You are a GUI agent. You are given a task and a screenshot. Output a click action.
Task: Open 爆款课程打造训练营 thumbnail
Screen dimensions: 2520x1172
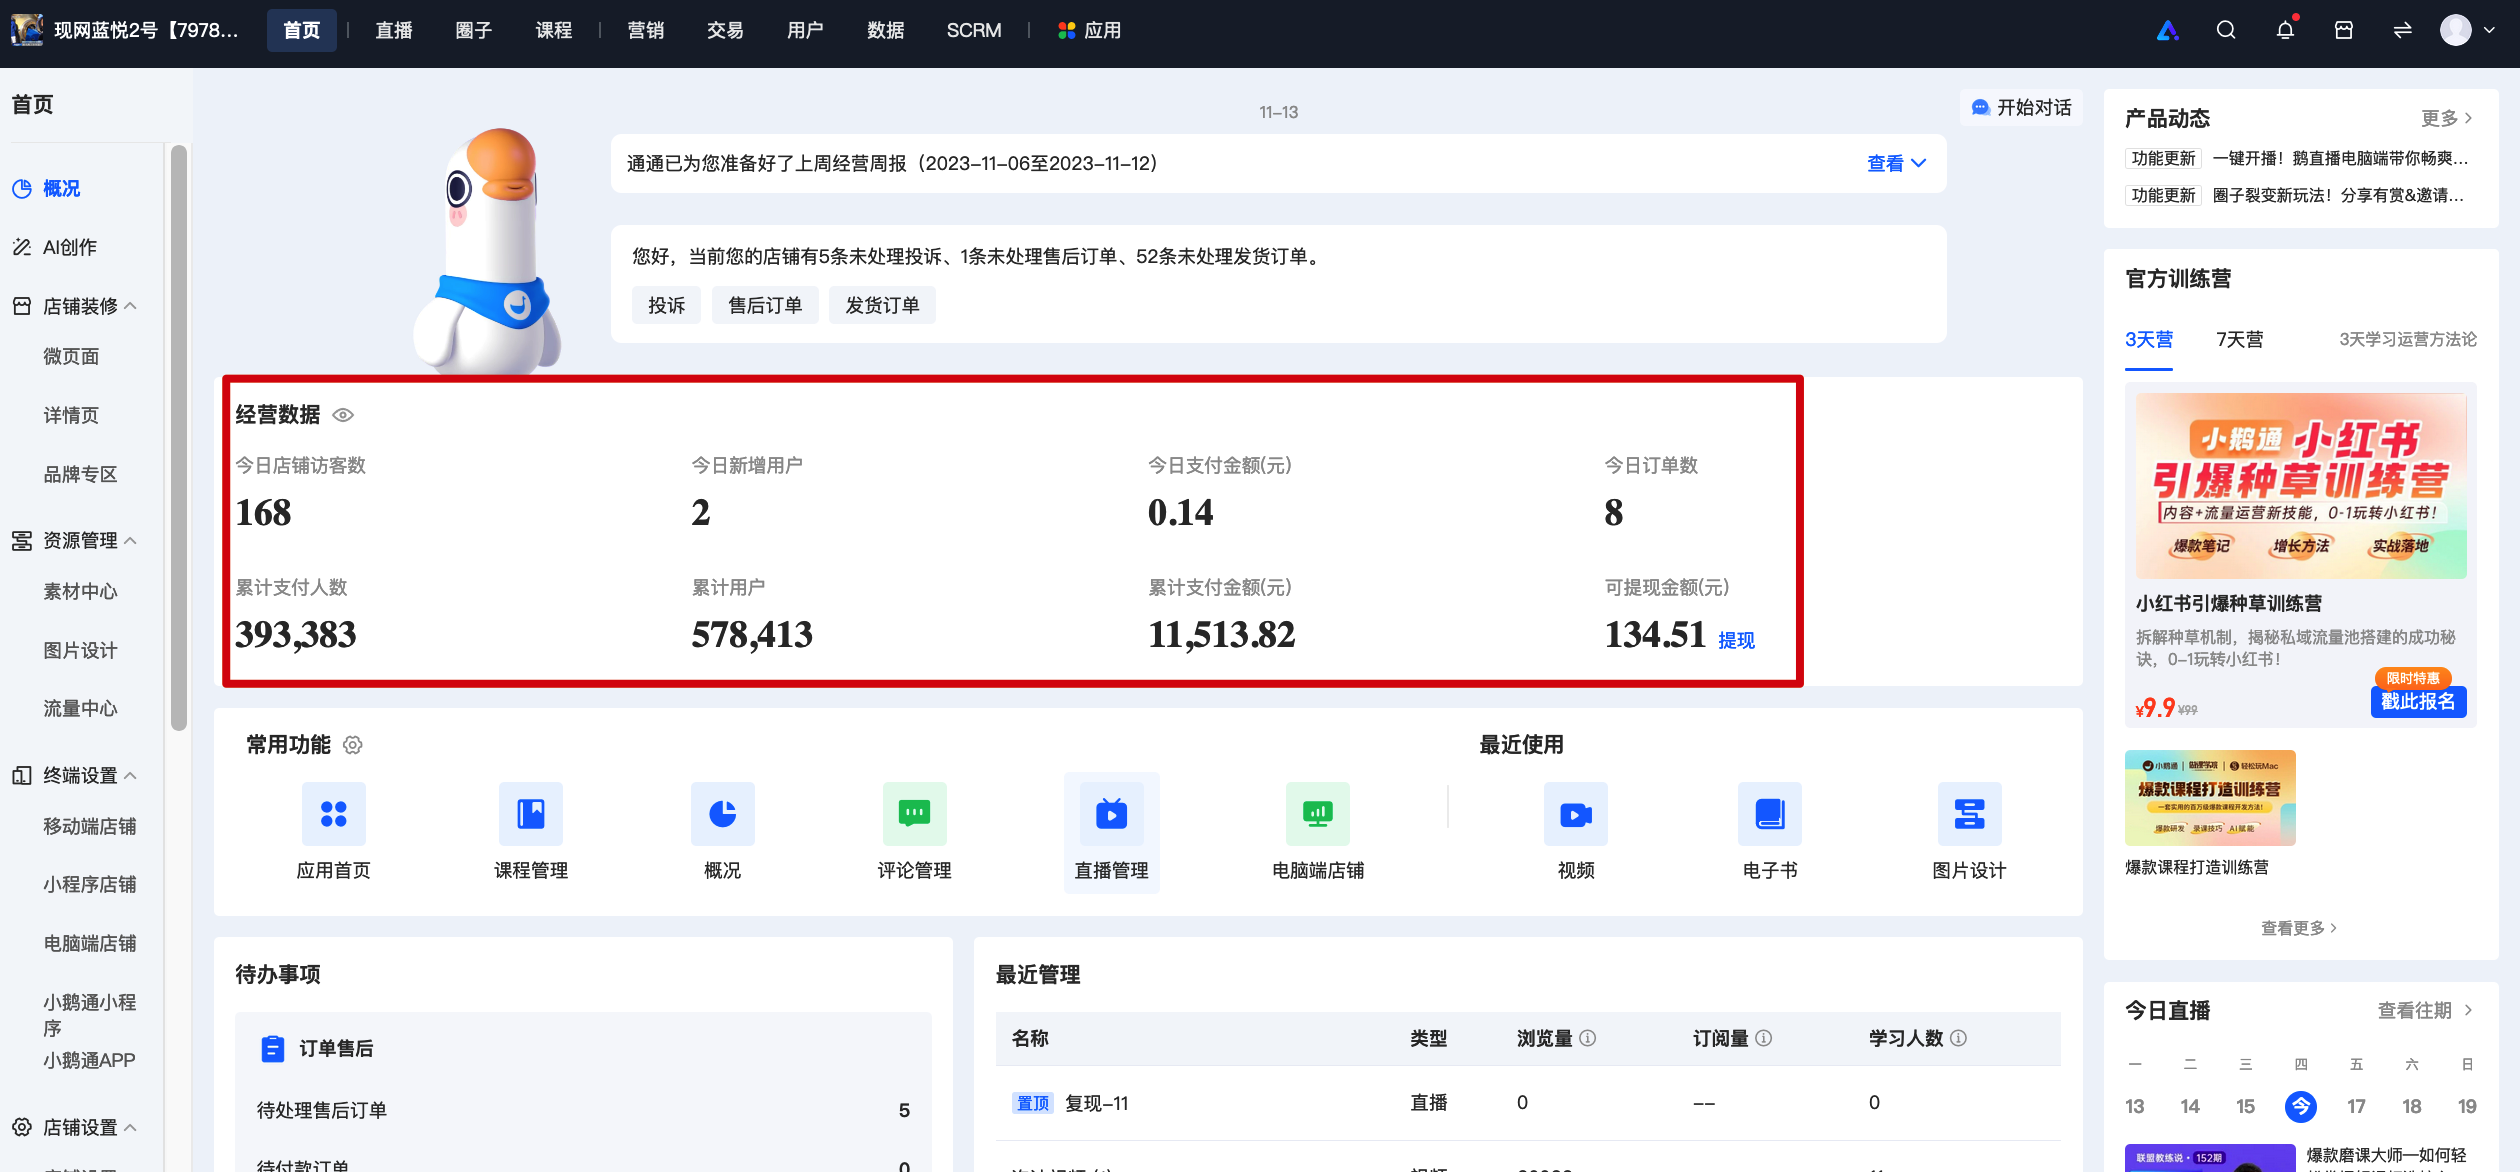pyautogui.click(x=2210, y=797)
